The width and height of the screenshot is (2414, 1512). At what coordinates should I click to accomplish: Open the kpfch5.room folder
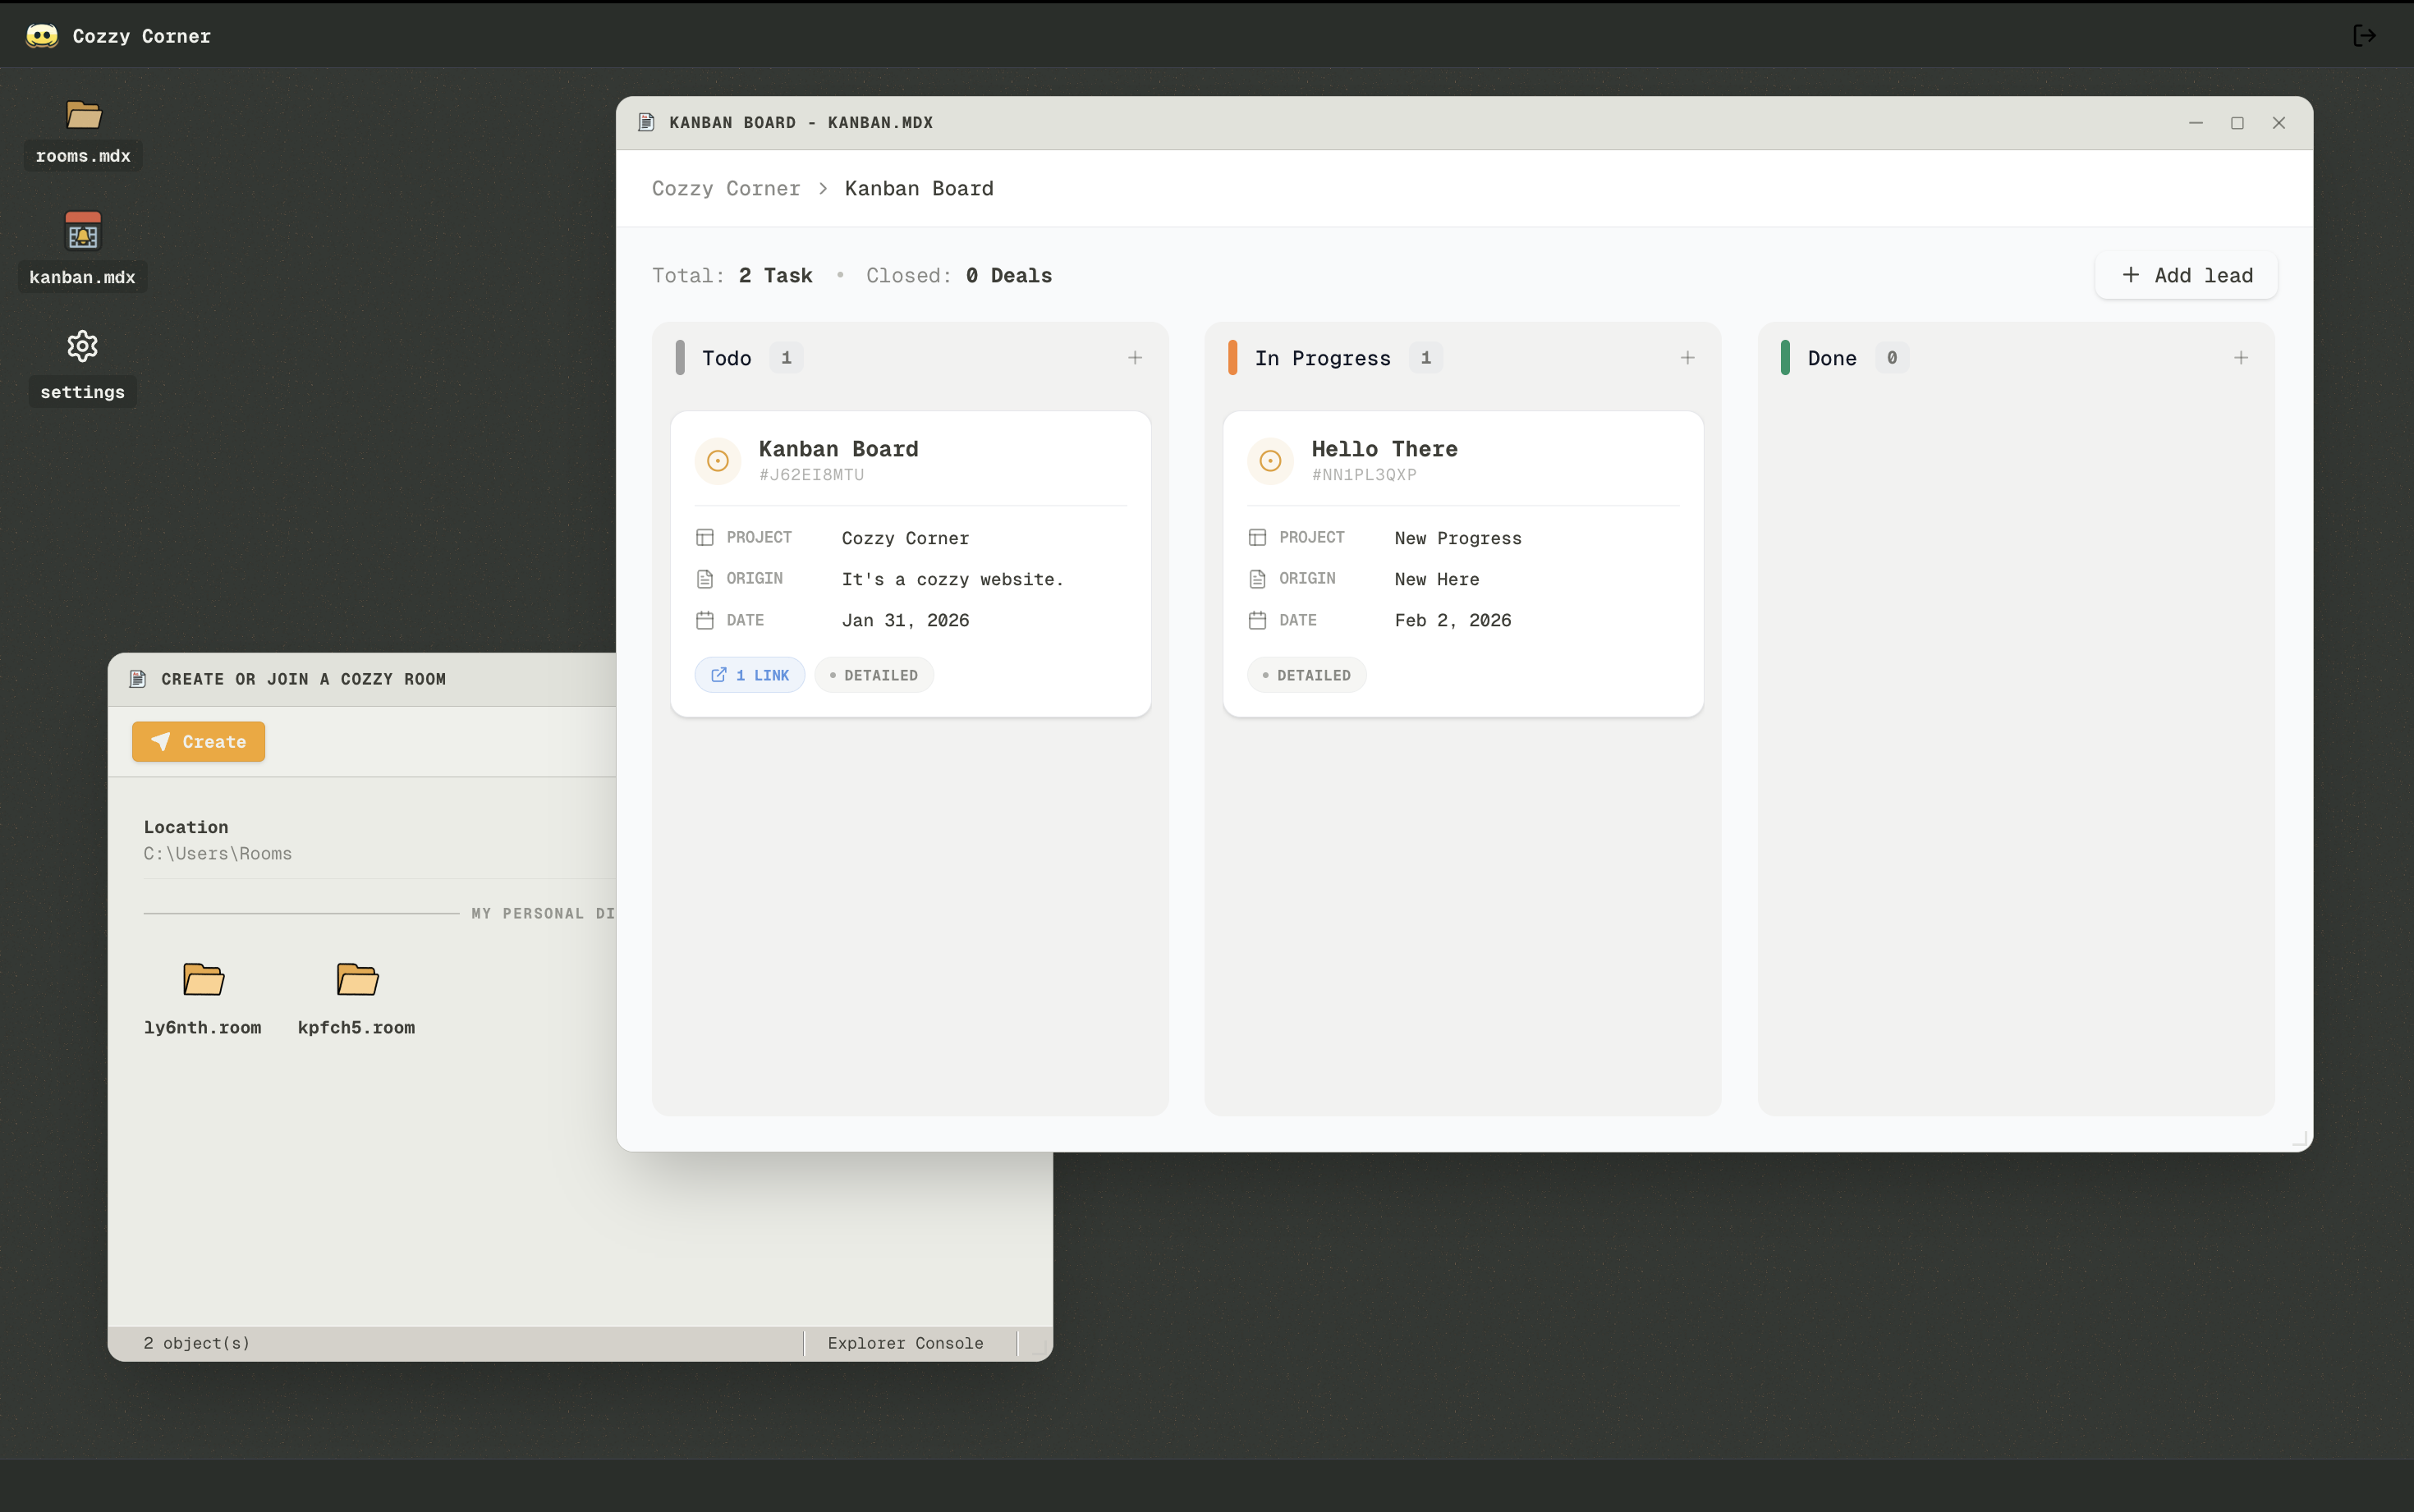[357, 980]
